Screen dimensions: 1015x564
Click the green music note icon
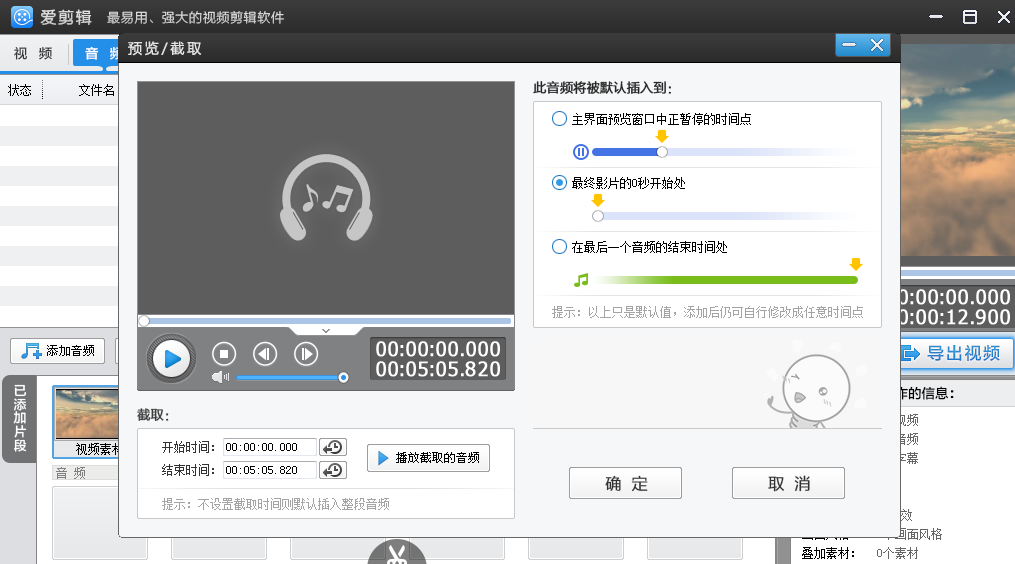[x=581, y=280]
